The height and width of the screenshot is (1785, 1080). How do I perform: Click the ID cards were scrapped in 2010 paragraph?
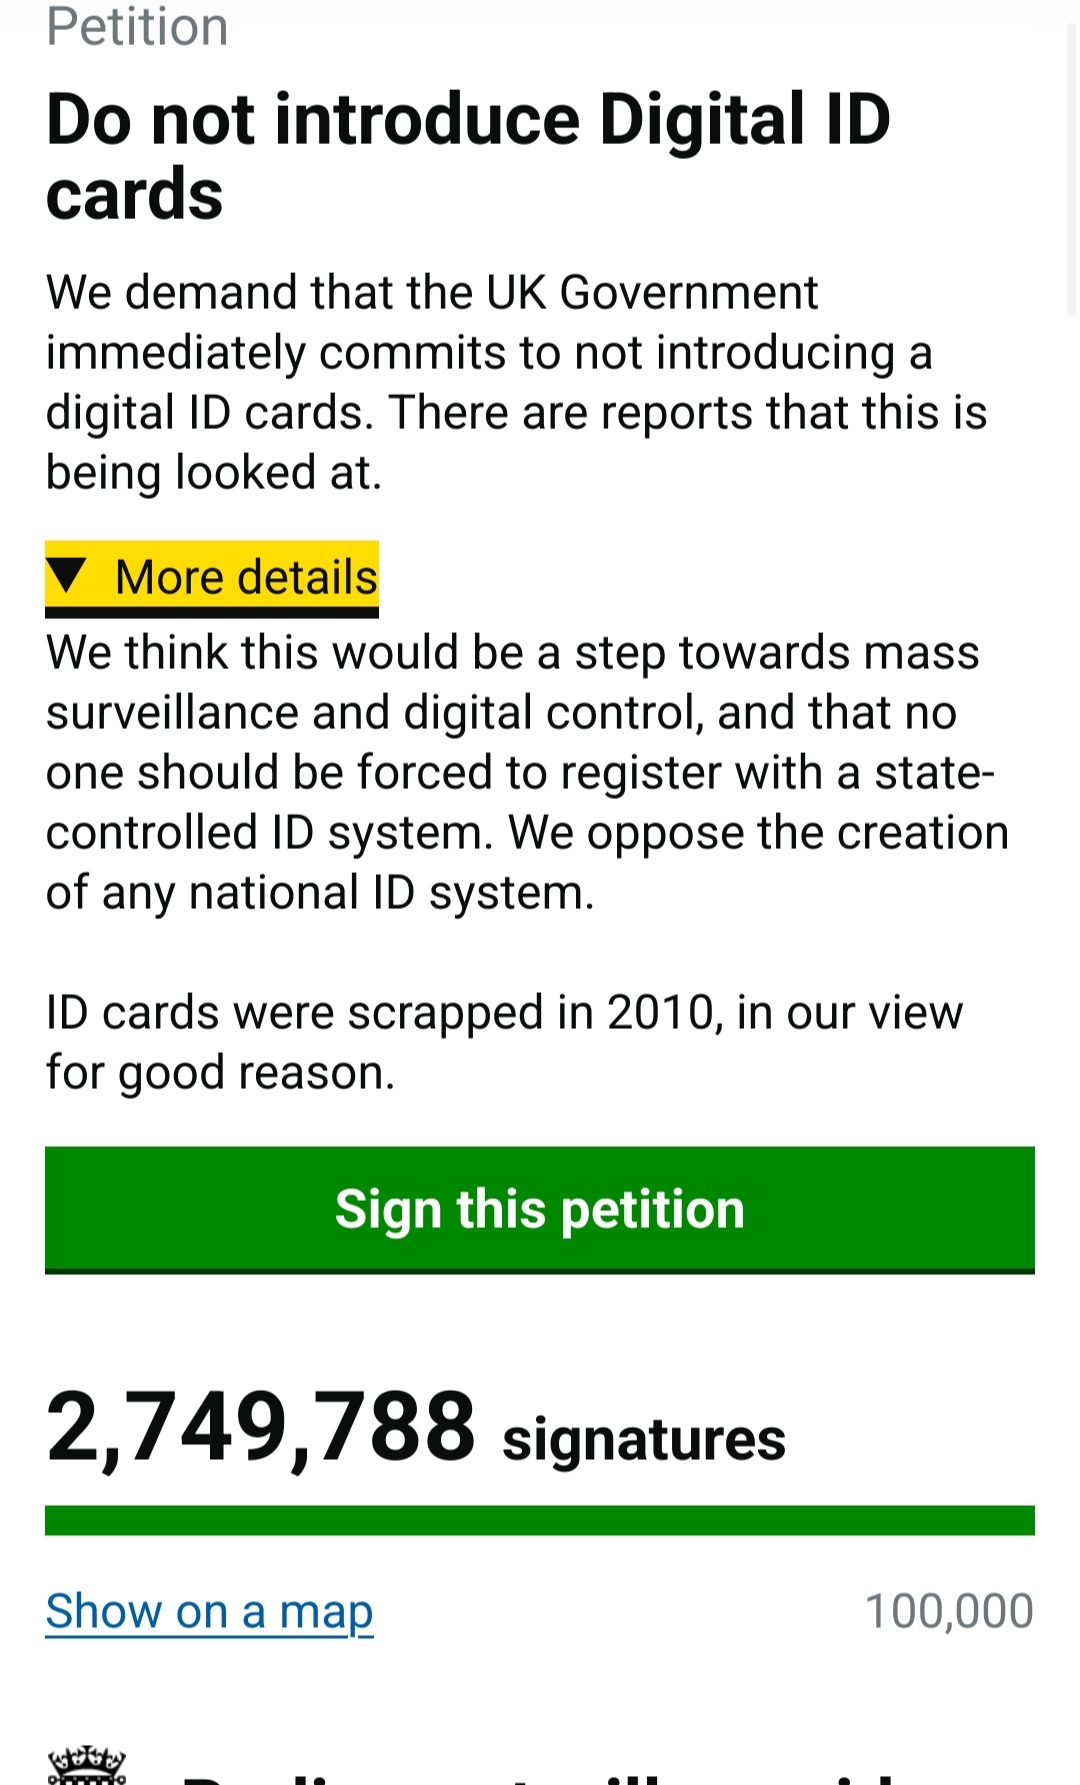[x=504, y=1013]
